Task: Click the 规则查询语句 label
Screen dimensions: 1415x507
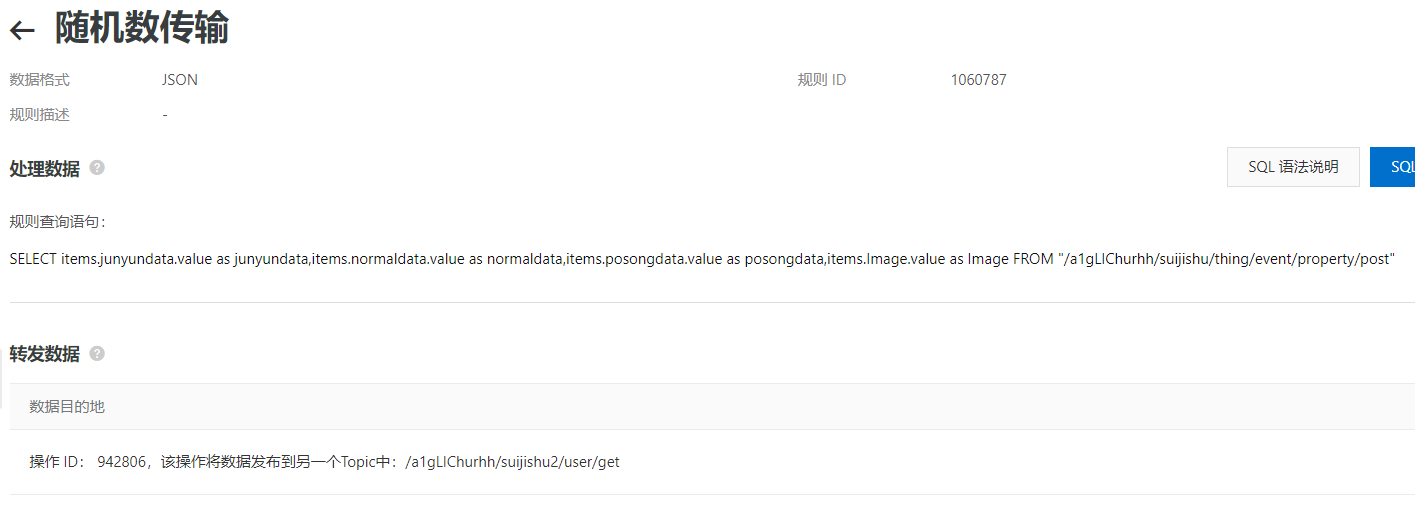Action: [x=57, y=221]
